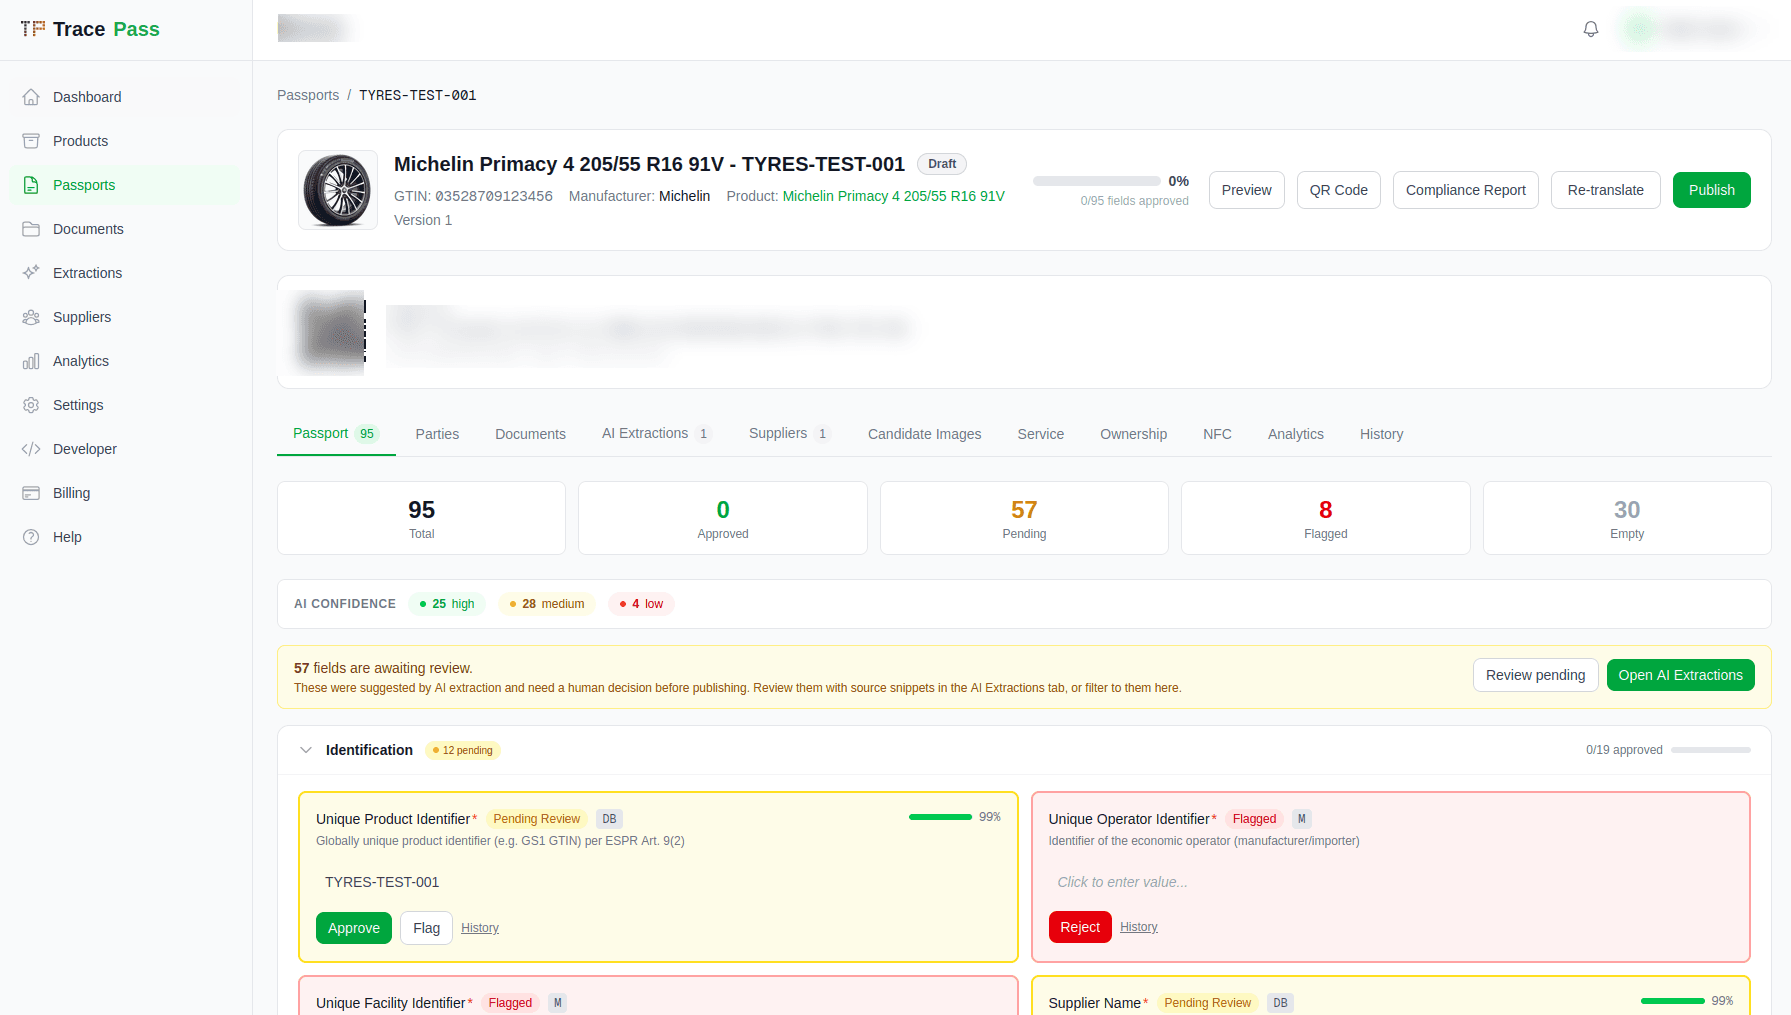This screenshot has width=1791, height=1015.
Task: Approve the Unique Product Identifier field
Action: coord(354,928)
